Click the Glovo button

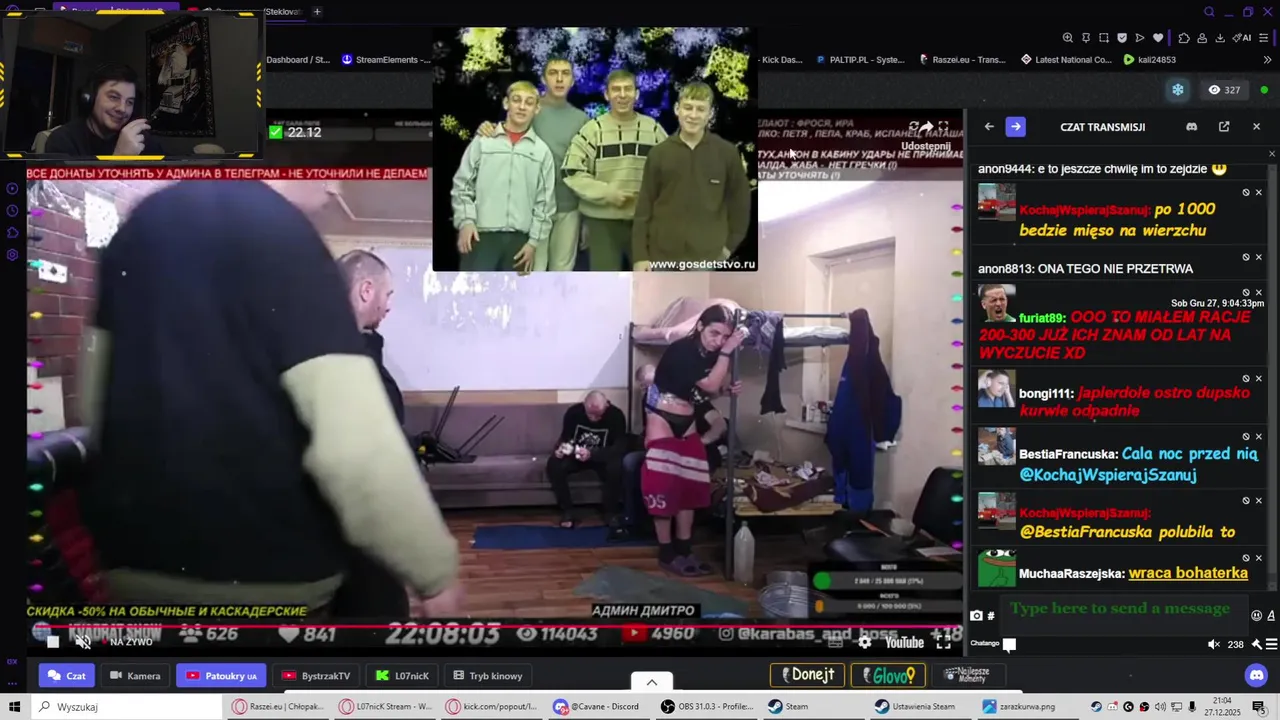click(887, 675)
